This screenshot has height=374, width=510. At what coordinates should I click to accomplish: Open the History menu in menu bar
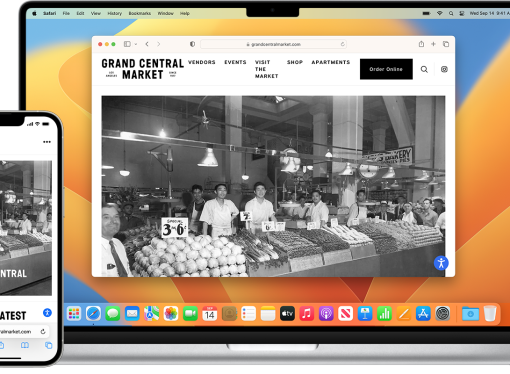point(115,13)
